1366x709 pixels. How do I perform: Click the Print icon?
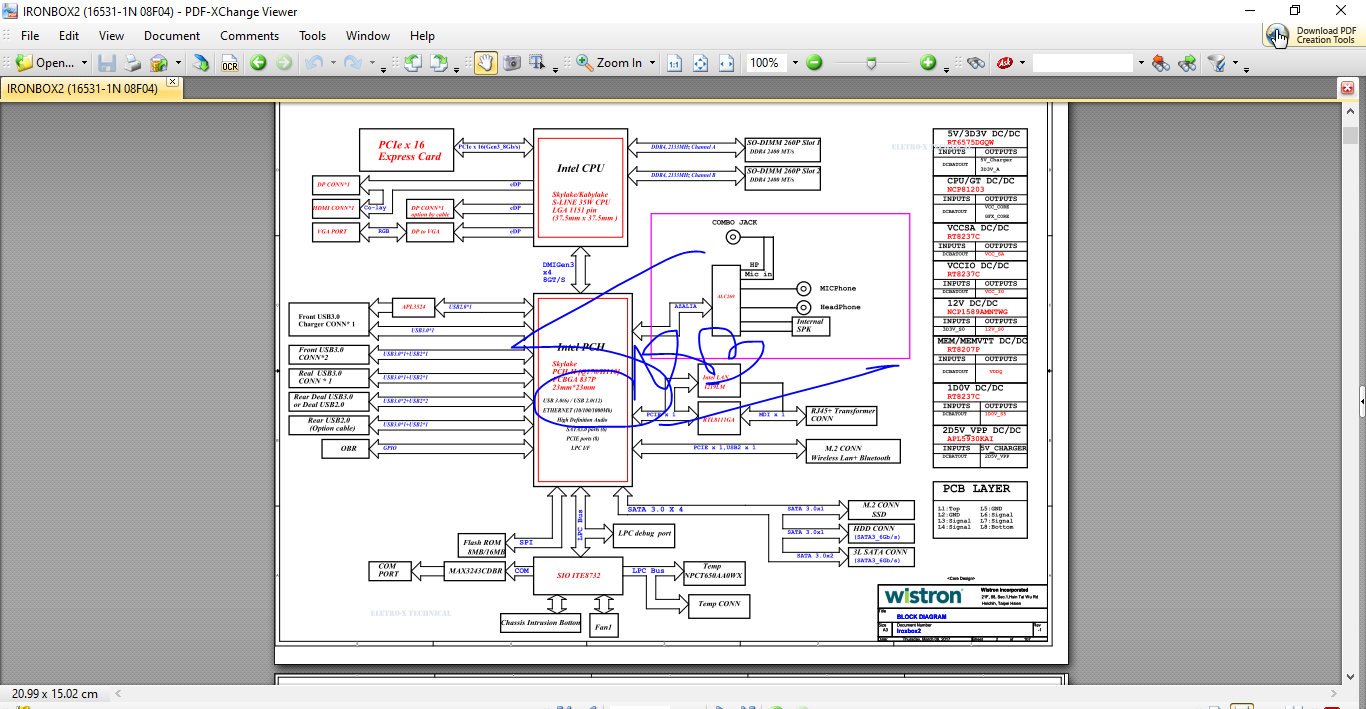tap(132, 63)
